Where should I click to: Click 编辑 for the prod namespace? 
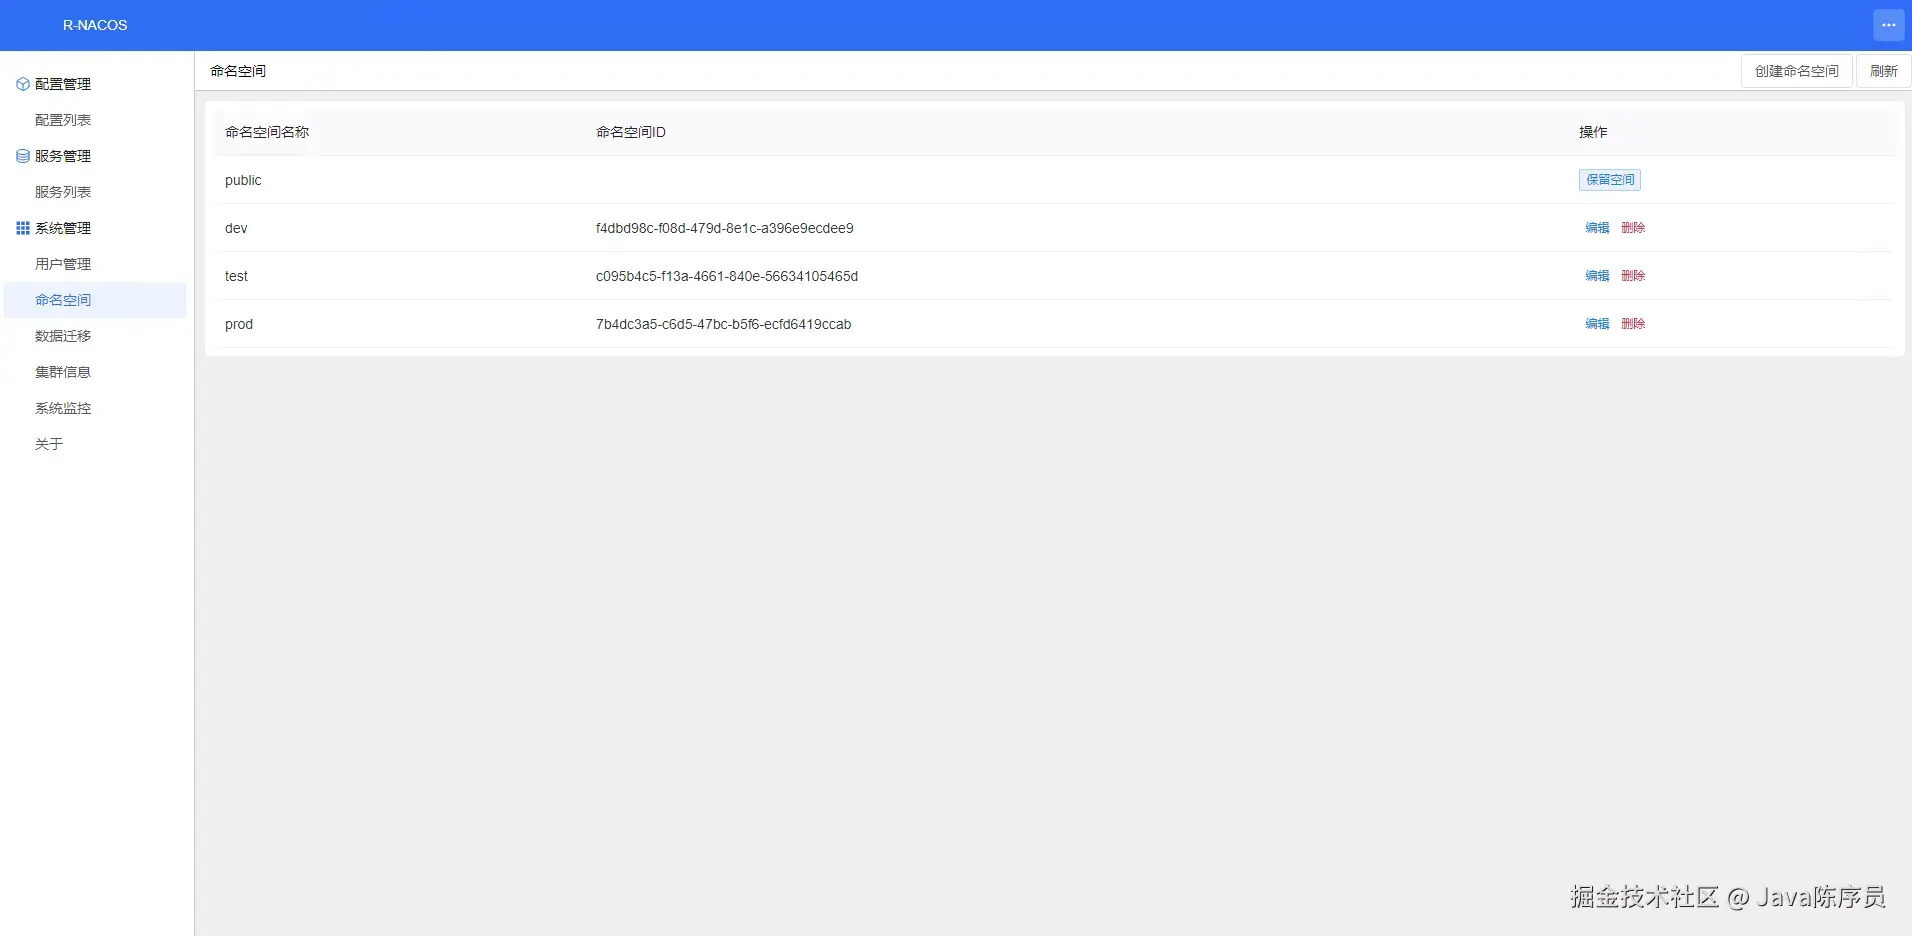[x=1597, y=324]
